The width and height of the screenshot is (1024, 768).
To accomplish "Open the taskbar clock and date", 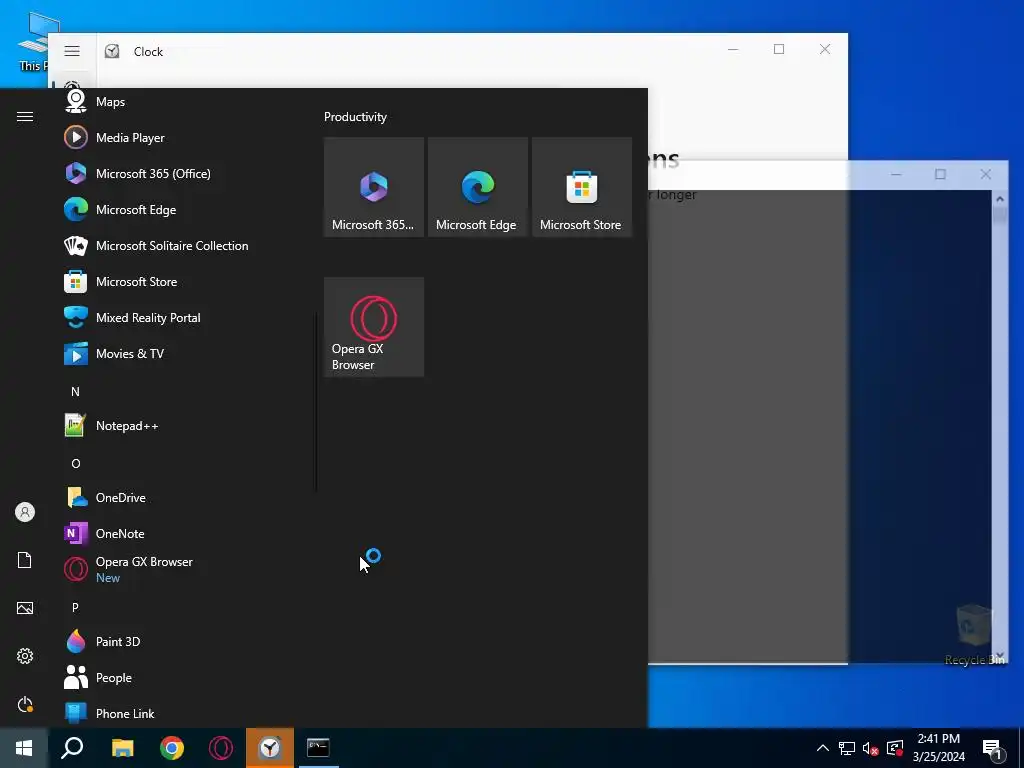I will coord(938,748).
